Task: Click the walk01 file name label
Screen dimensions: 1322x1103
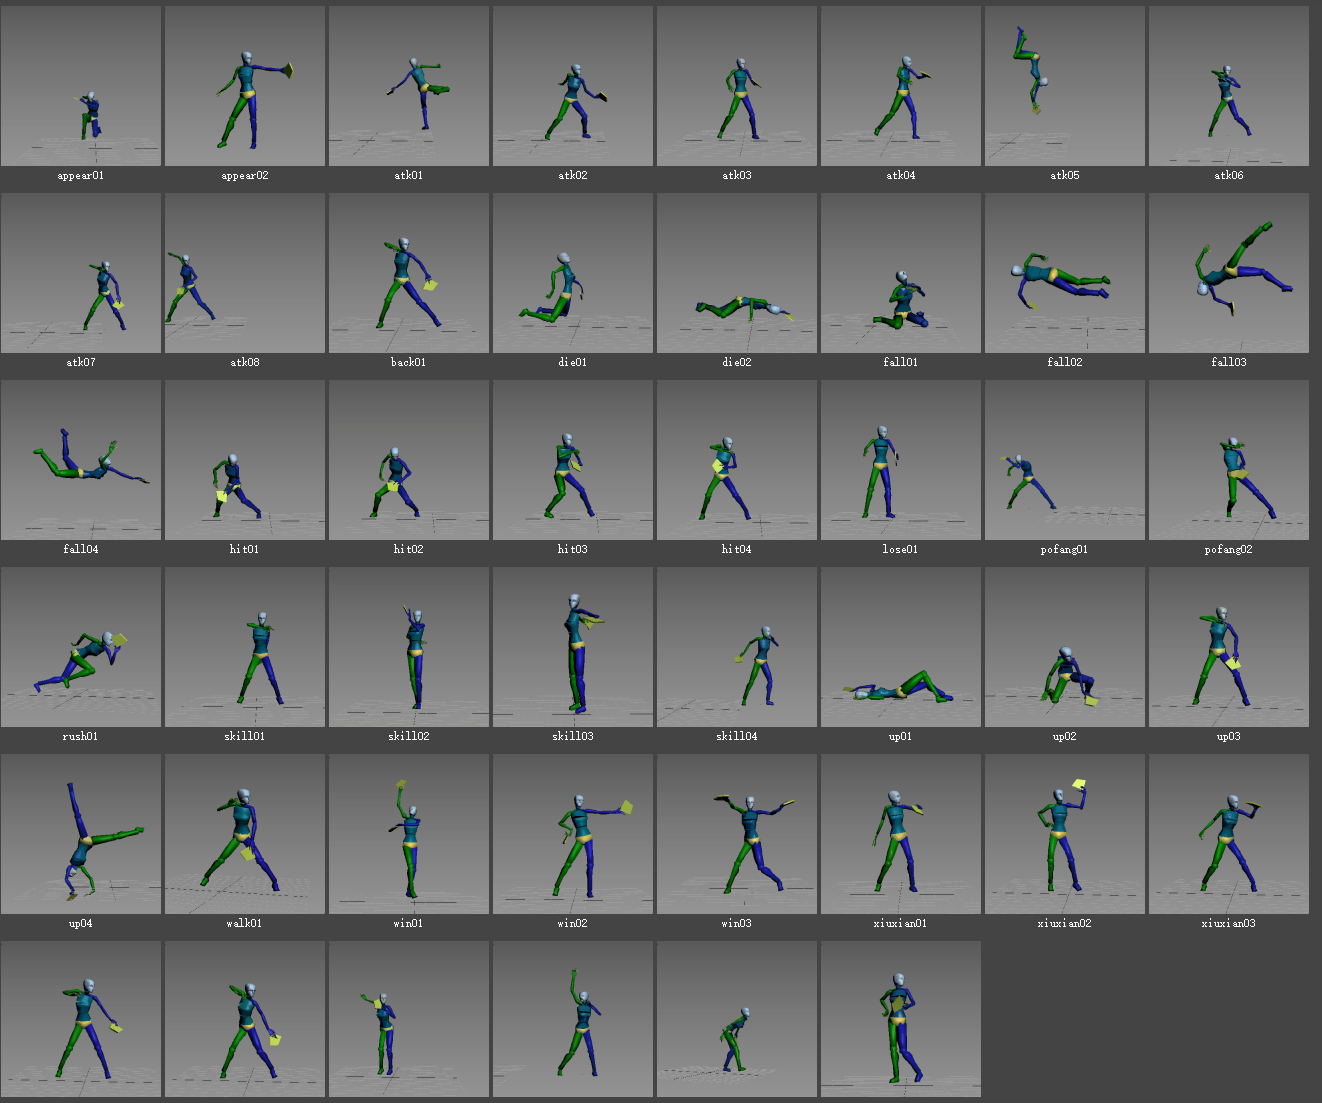Action: pos(245,924)
